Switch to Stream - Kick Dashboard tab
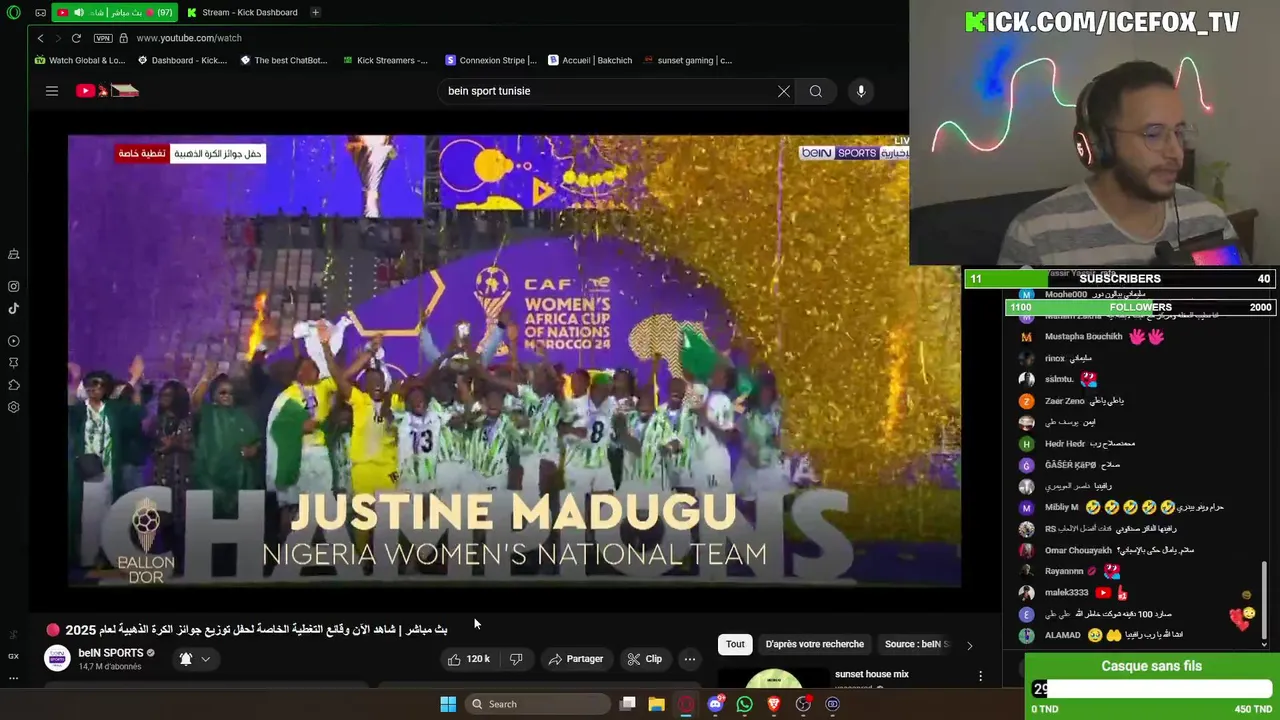Viewport: 1280px width, 720px height. coord(241,12)
